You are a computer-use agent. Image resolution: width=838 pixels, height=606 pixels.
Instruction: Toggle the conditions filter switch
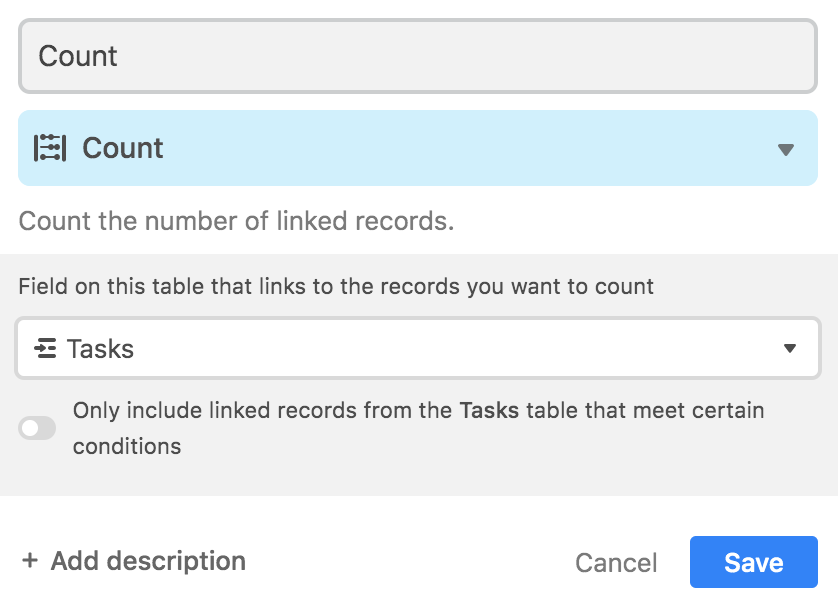click(x=37, y=428)
